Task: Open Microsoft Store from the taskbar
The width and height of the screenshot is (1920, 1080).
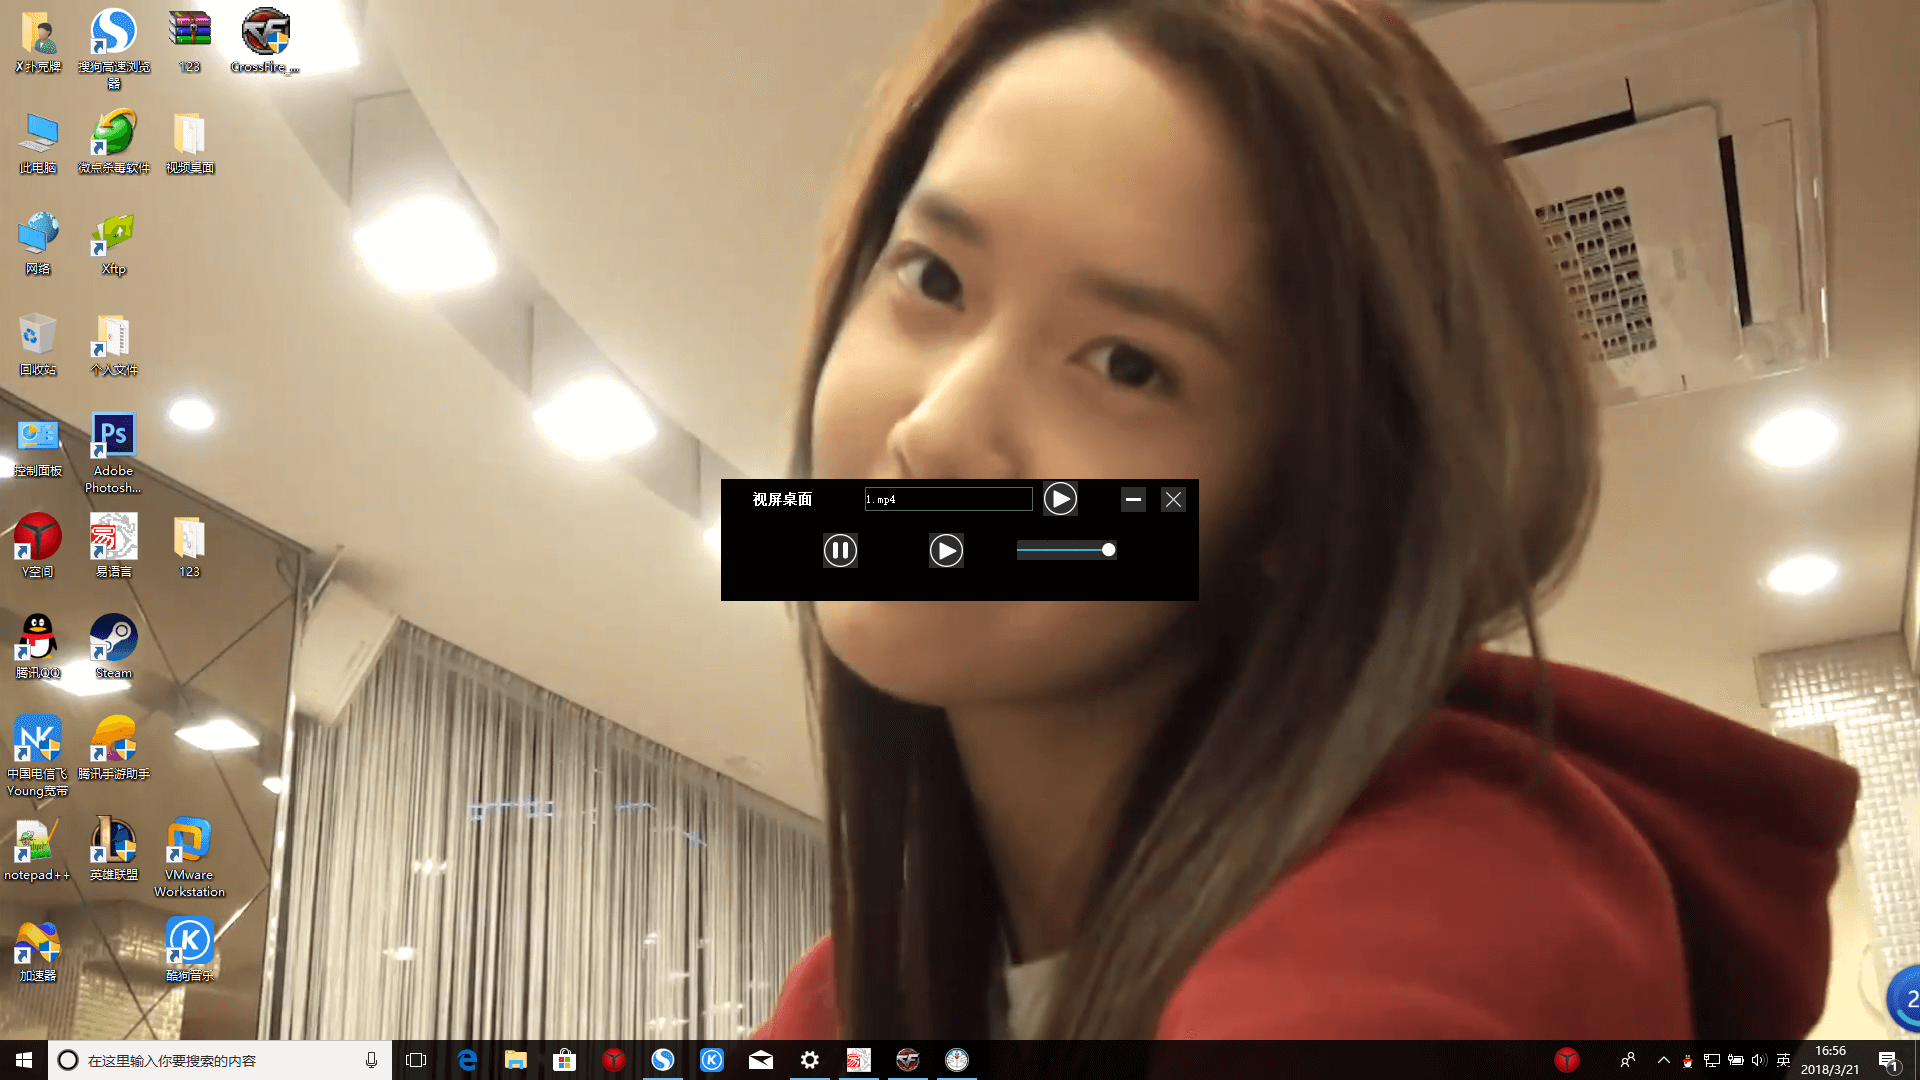Action: (x=565, y=1060)
